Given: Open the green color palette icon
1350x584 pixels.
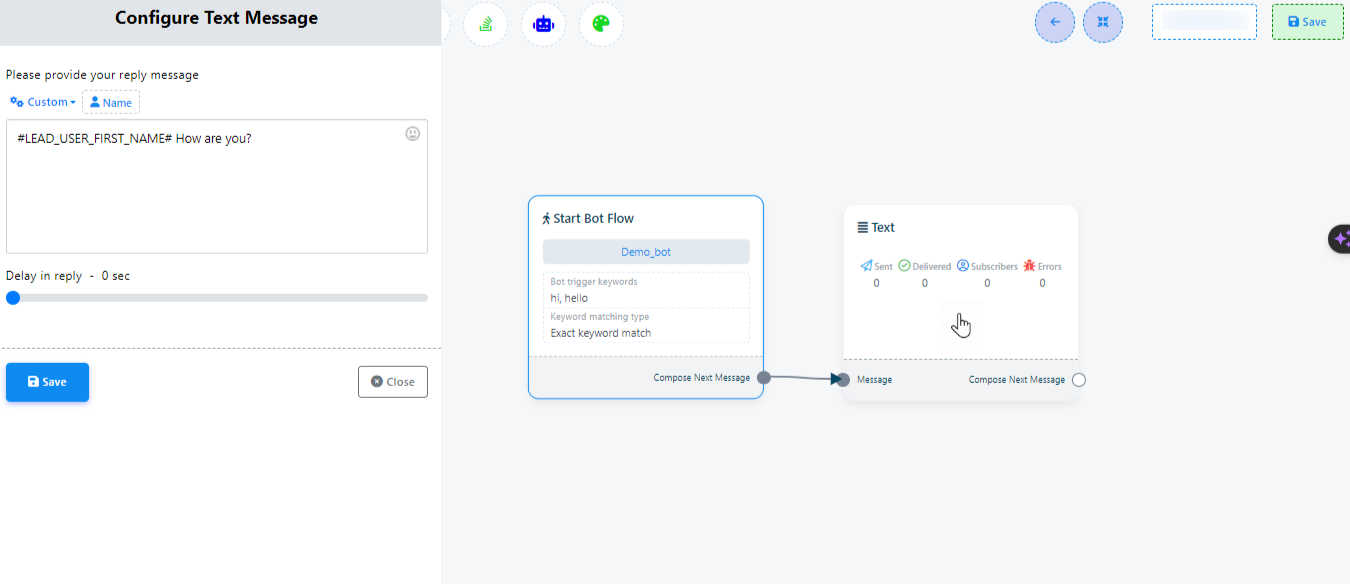Looking at the screenshot, I should pos(601,24).
